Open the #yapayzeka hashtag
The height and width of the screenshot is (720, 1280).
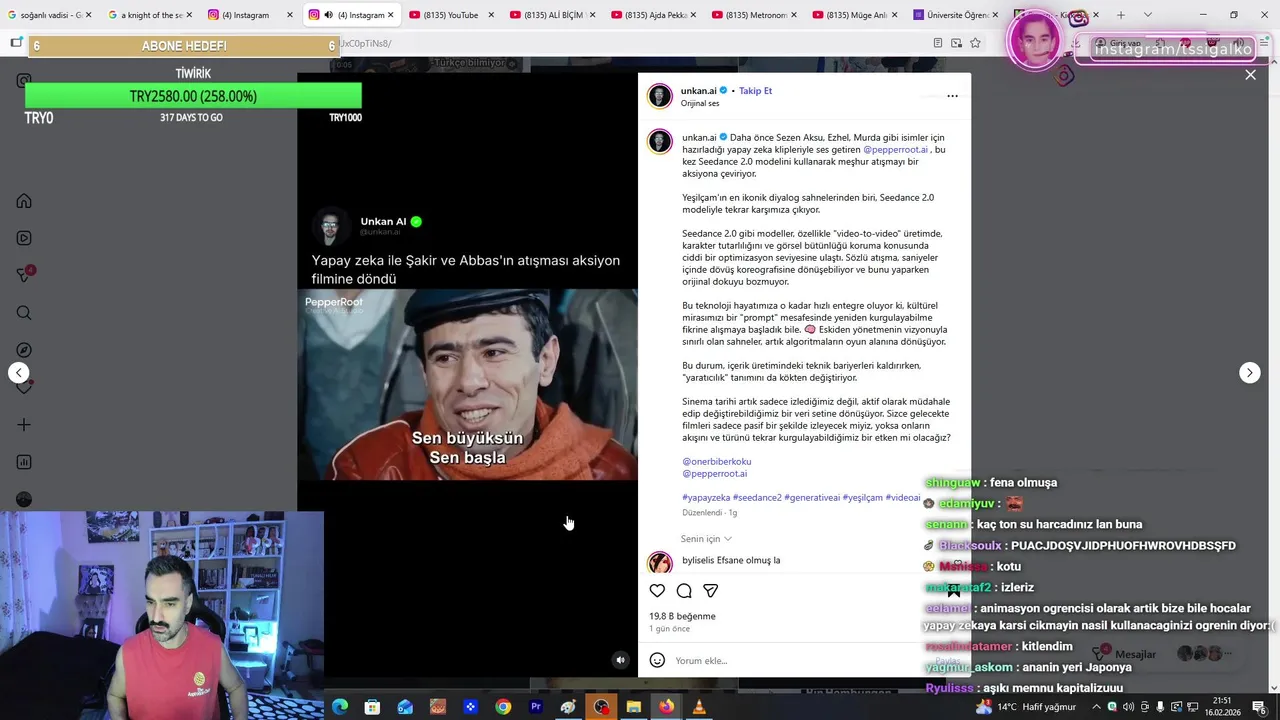706,498
